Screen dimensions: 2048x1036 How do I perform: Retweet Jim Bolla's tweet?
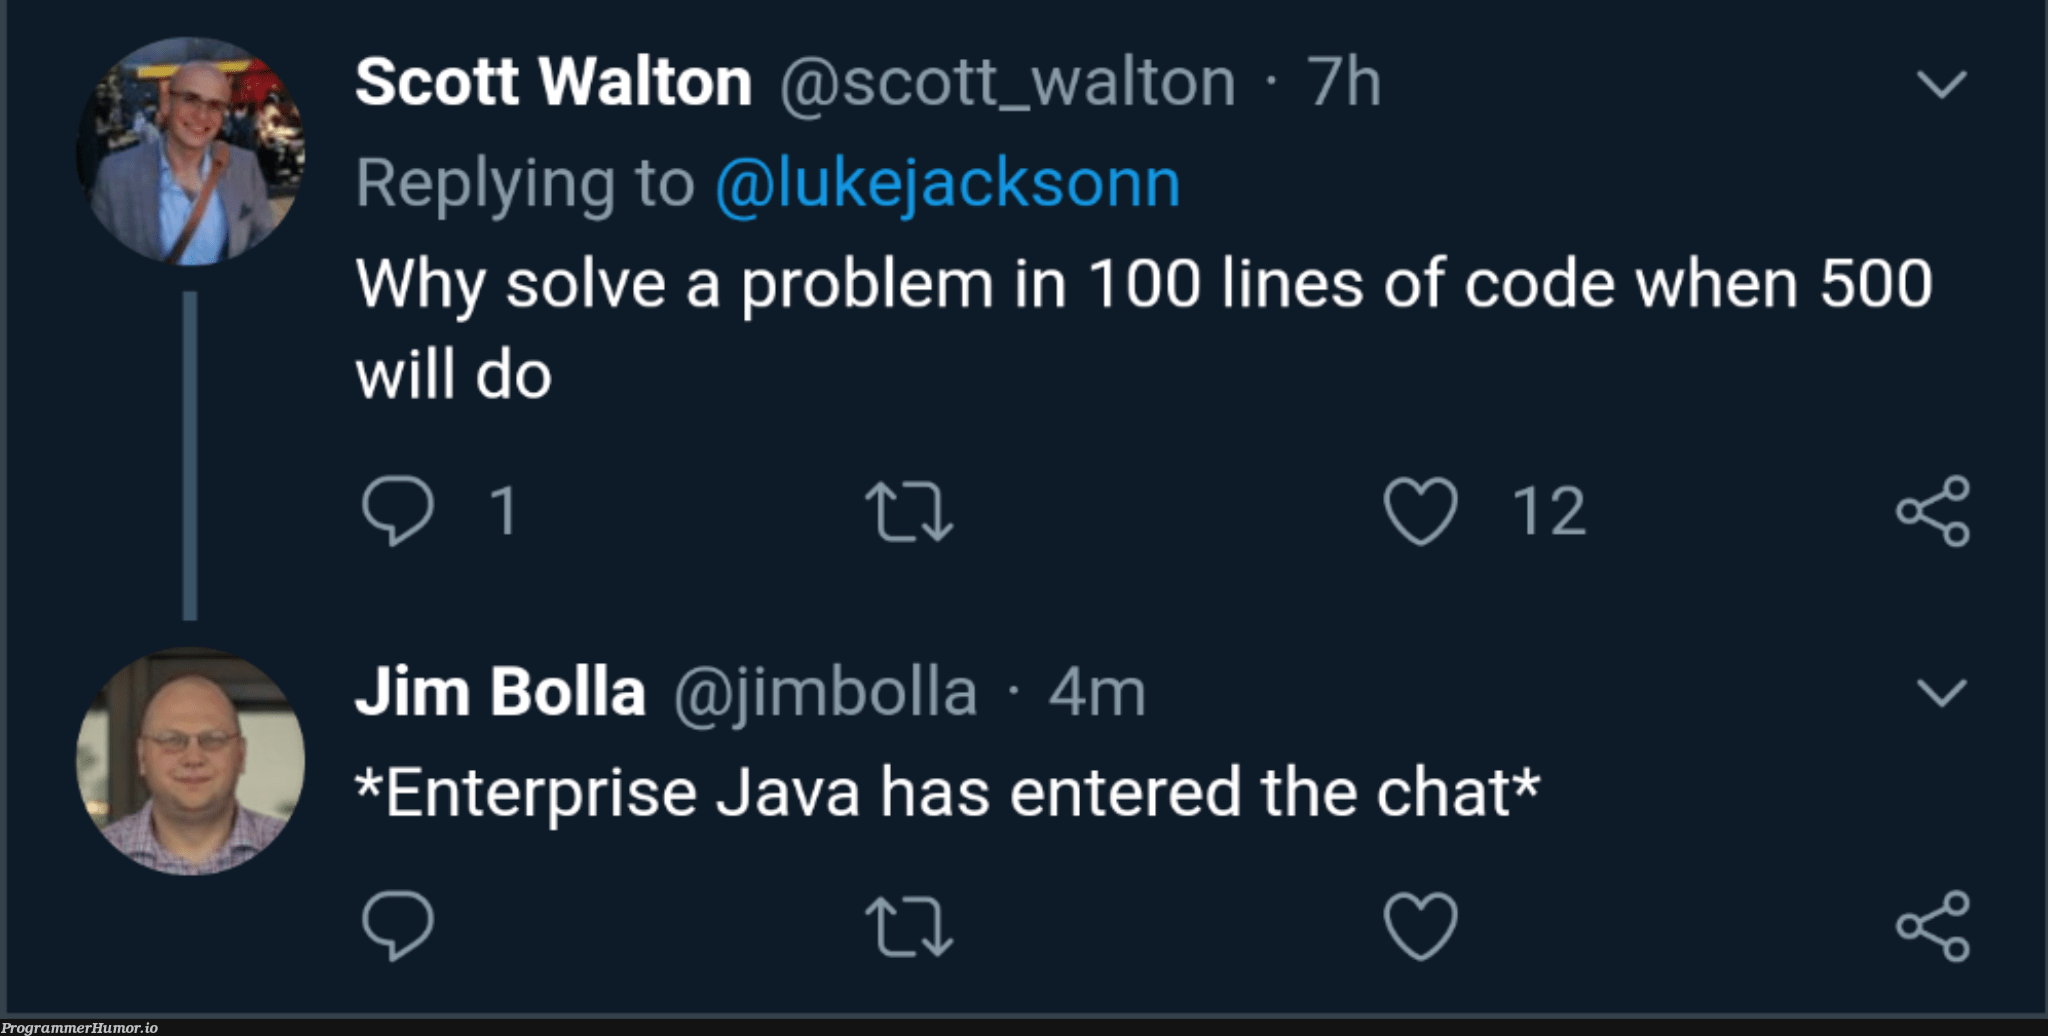point(908,925)
